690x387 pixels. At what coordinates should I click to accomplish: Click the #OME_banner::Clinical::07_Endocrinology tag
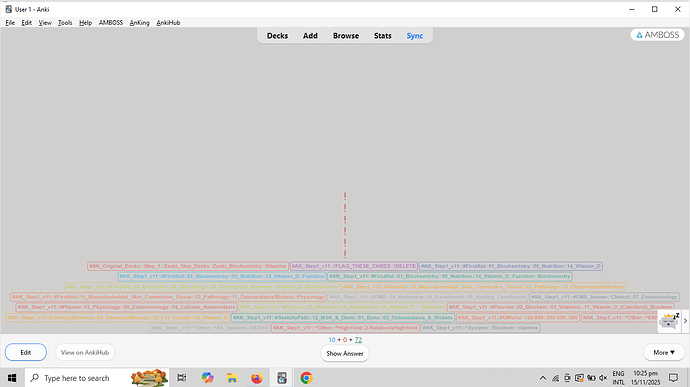(604, 297)
